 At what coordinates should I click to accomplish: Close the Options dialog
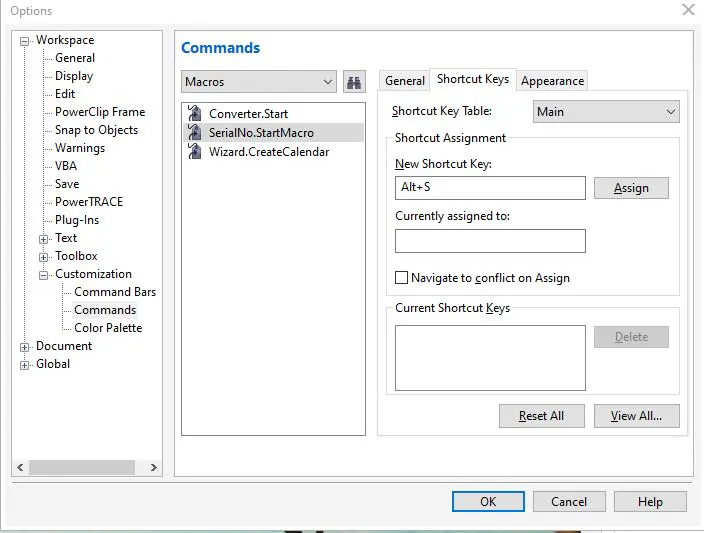[x=688, y=9]
